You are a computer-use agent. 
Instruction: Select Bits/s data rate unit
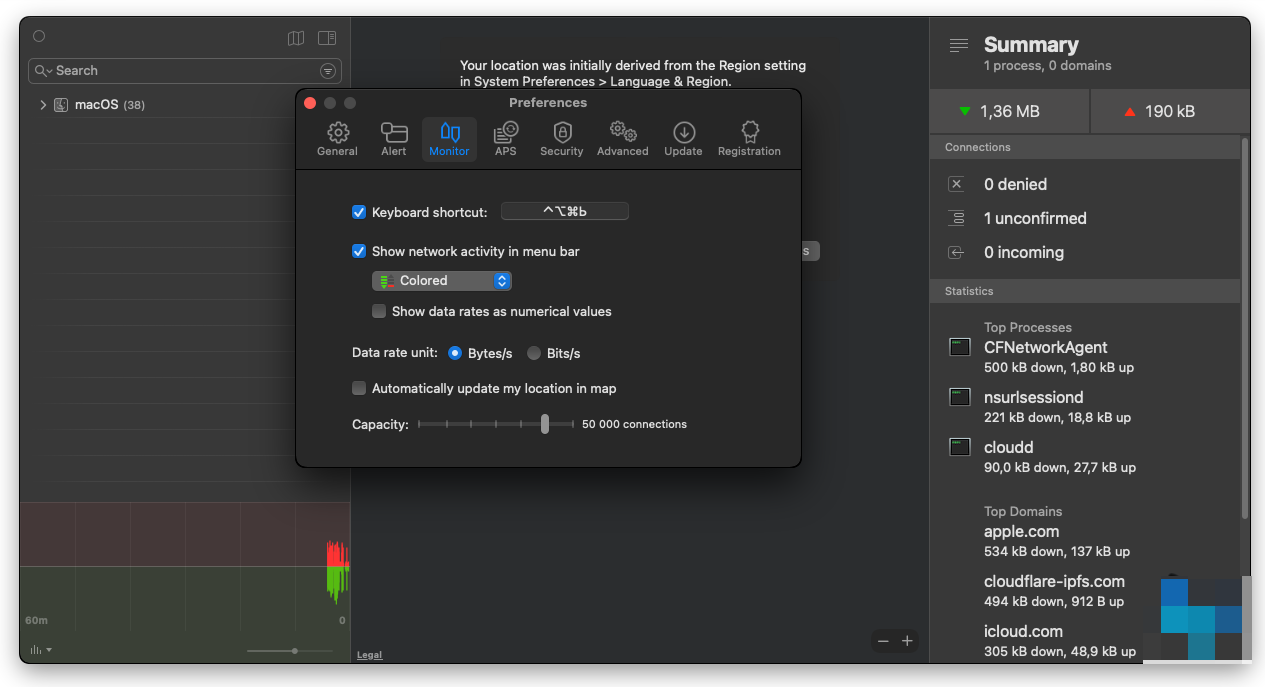pos(534,353)
